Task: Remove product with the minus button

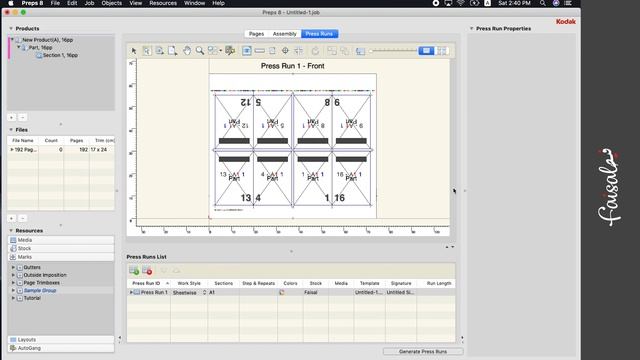Action: click(23, 118)
